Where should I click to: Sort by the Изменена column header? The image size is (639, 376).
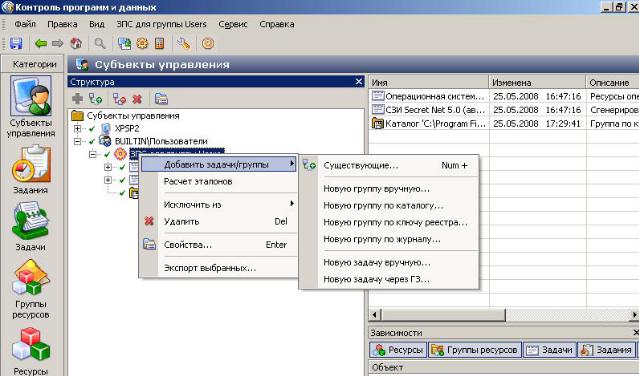[537, 82]
